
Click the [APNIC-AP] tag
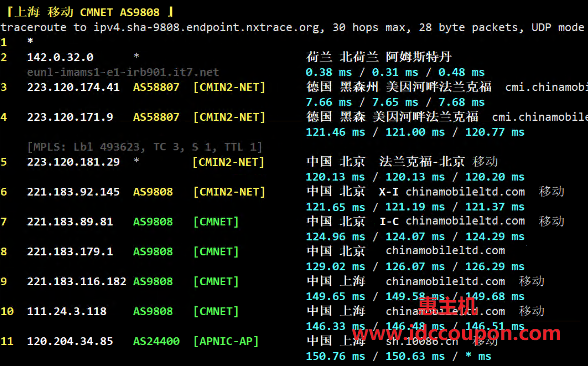(x=226, y=341)
